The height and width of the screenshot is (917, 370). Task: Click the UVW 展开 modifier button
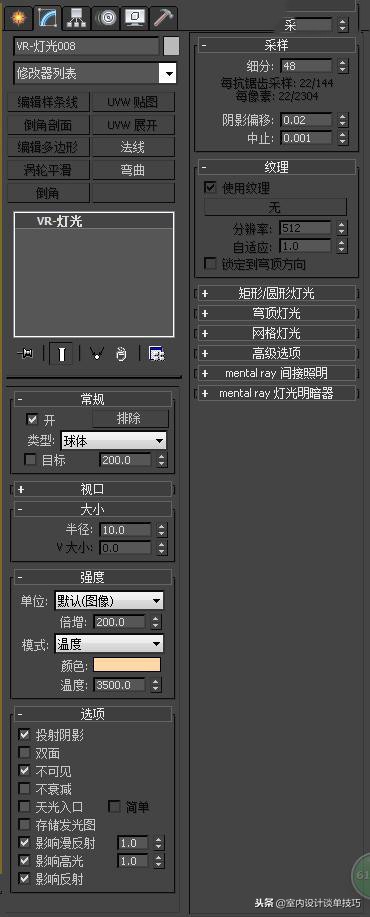click(133, 125)
